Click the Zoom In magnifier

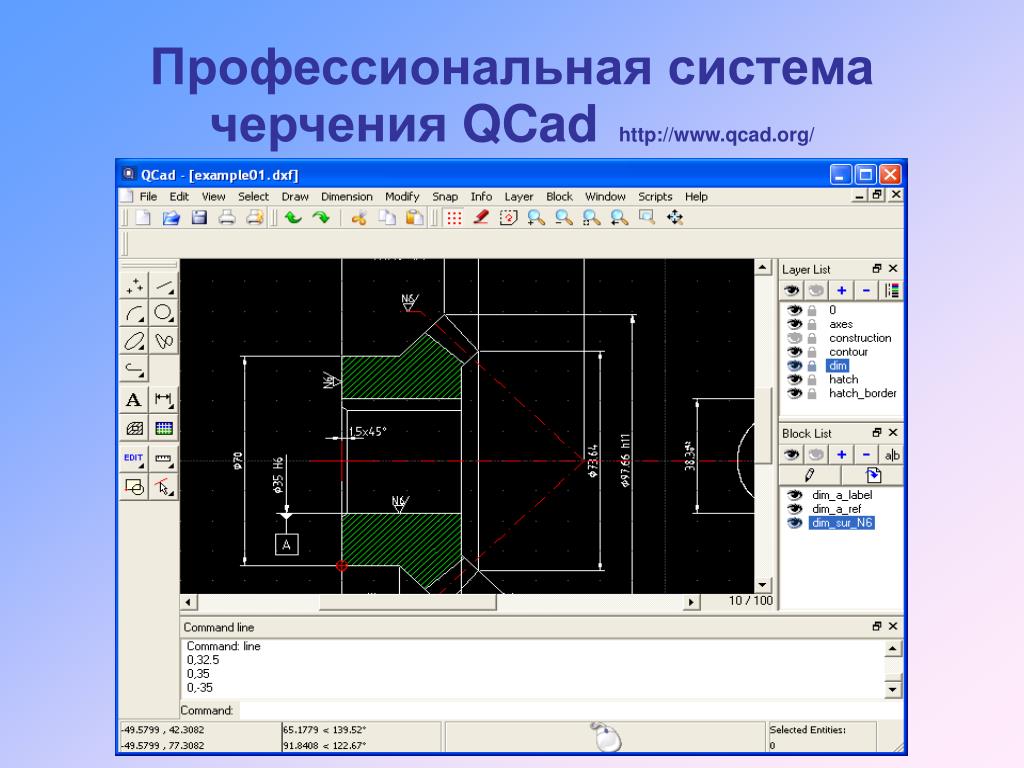pos(536,217)
